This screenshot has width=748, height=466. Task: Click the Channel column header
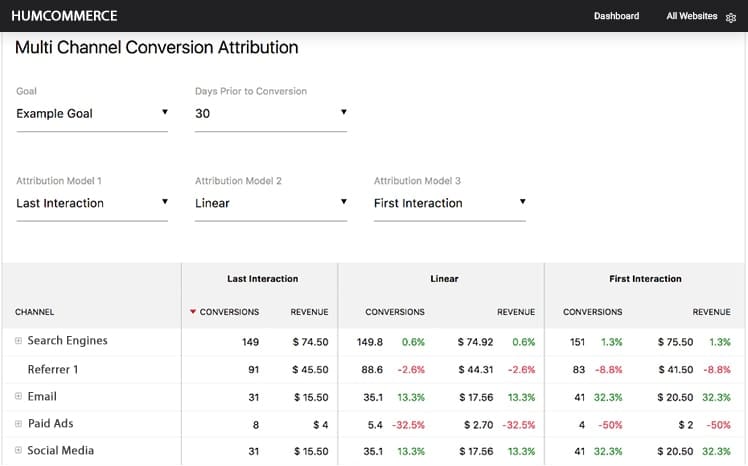(x=35, y=312)
